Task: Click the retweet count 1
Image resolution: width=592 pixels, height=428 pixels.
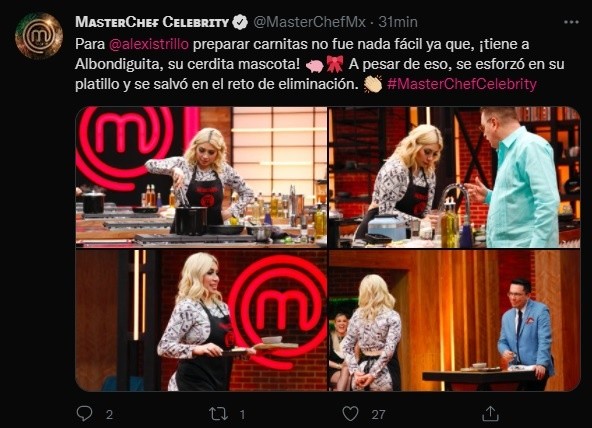Action: (x=242, y=415)
